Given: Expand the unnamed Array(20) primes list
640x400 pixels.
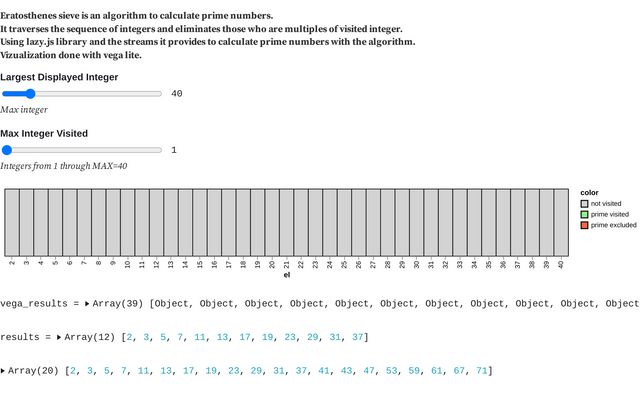Looking at the screenshot, I should [4, 371].
